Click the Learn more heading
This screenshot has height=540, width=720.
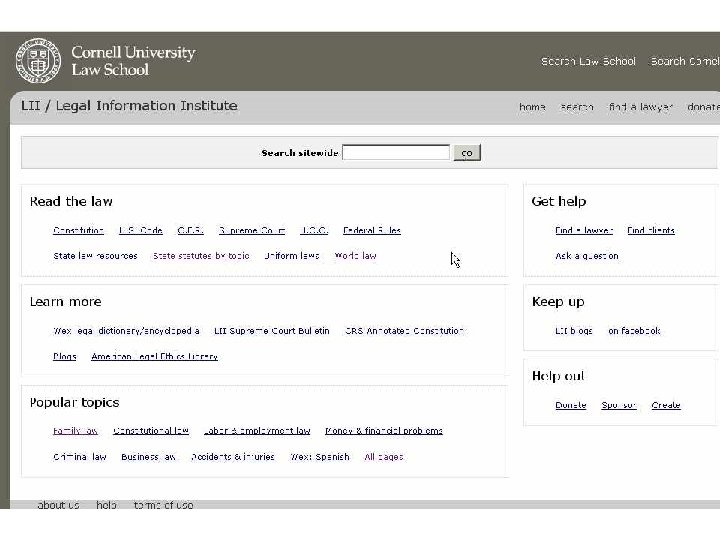click(x=66, y=302)
